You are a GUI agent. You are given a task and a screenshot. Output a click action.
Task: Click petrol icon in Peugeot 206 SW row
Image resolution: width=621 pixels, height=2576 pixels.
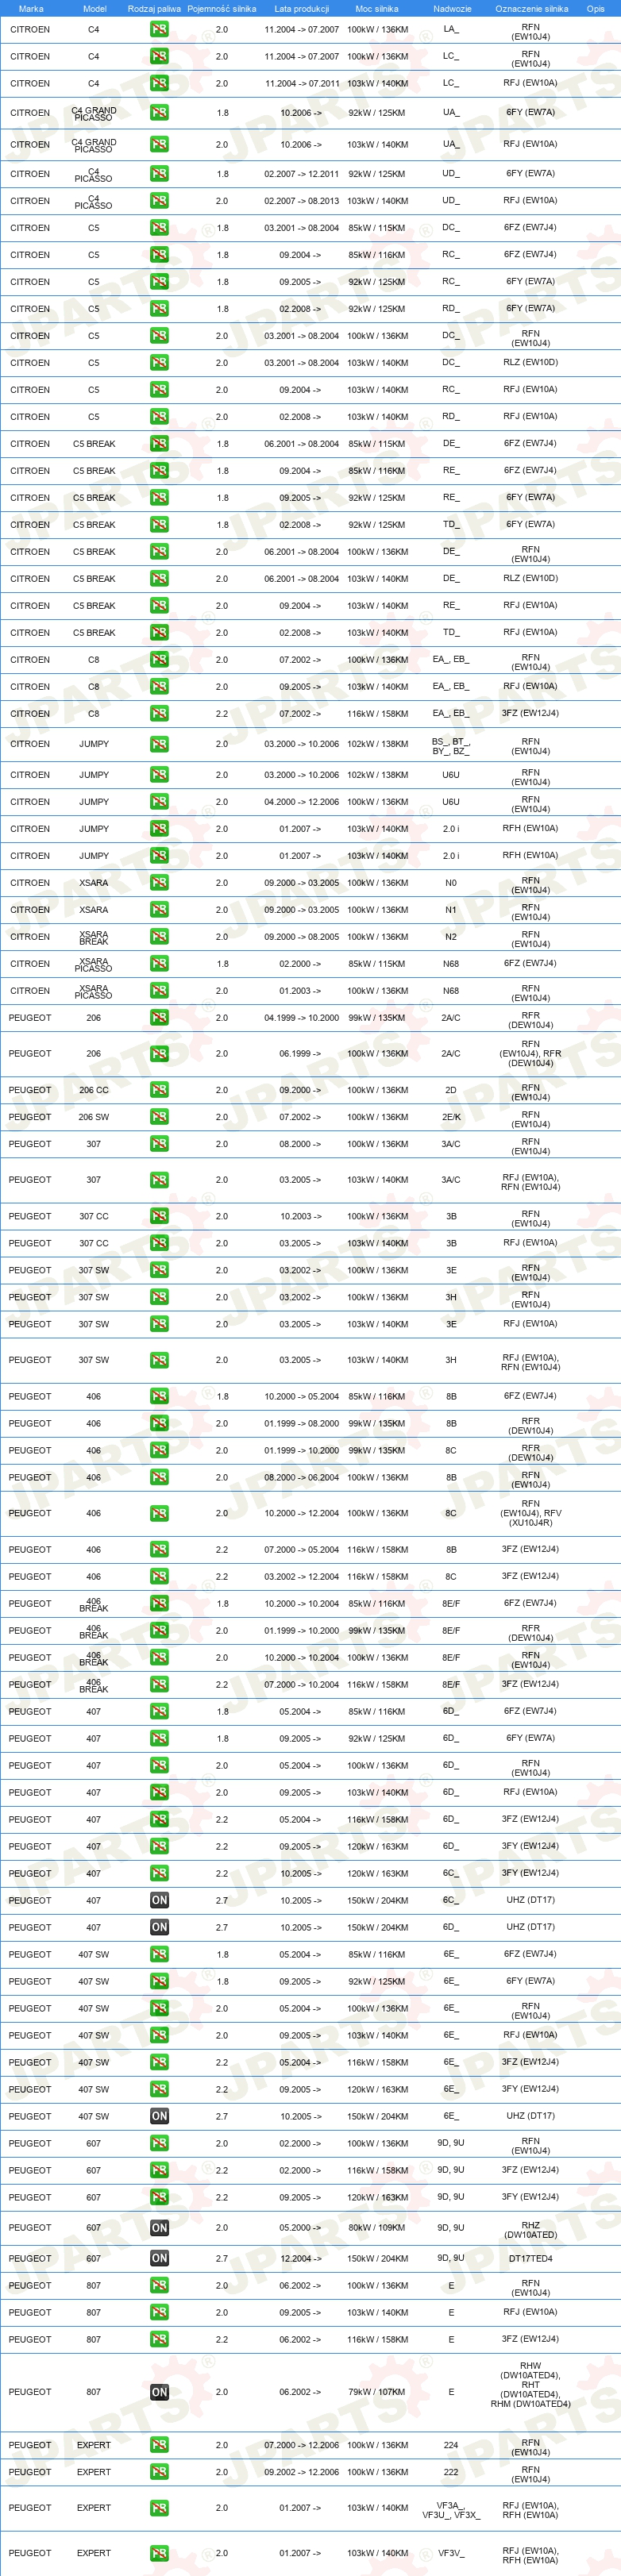coord(159,1117)
